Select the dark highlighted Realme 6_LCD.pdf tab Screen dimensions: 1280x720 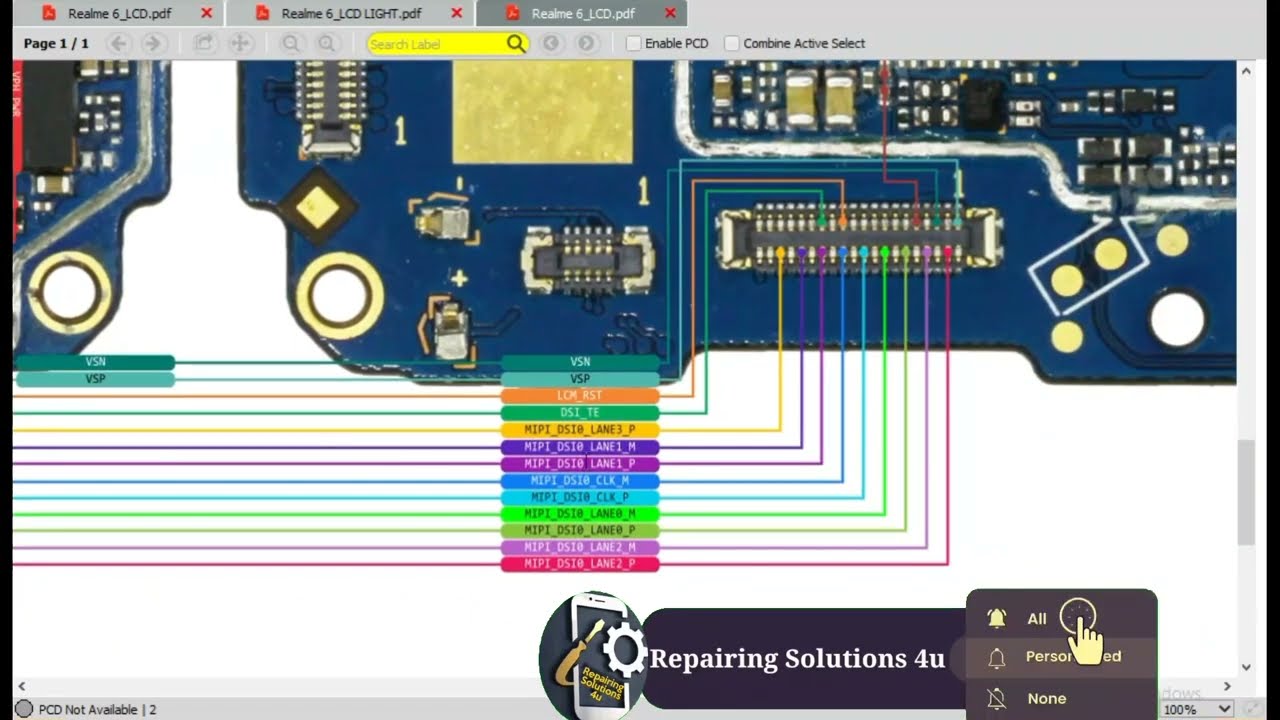tap(582, 13)
